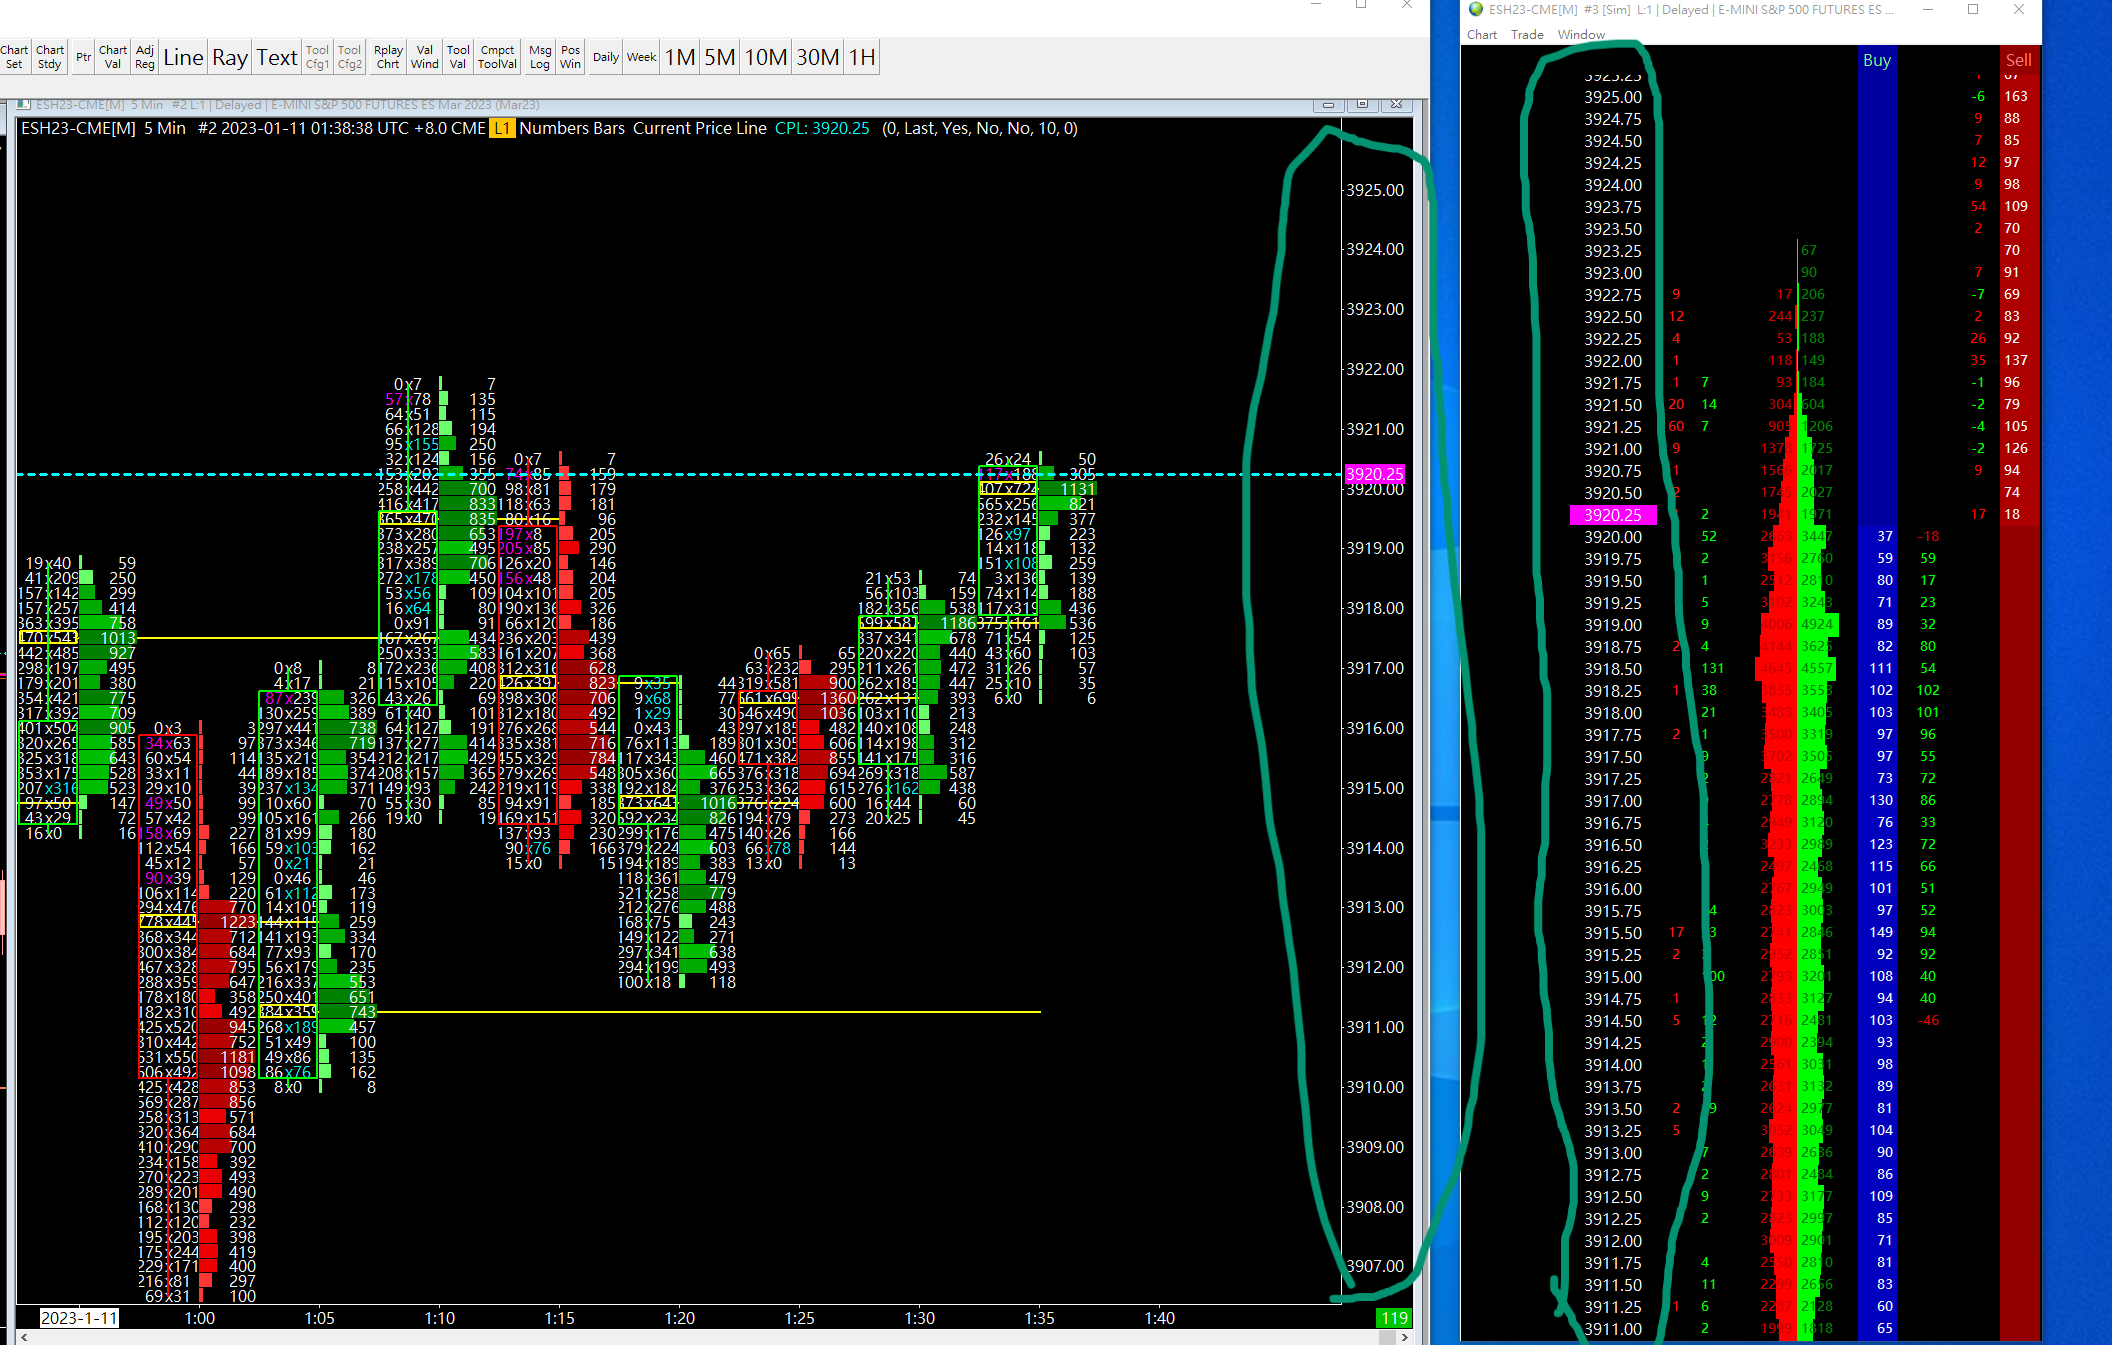The height and width of the screenshot is (1345, 2112).
Task: Open Chart Settings via Chart Set button
Action: [14, 57]
